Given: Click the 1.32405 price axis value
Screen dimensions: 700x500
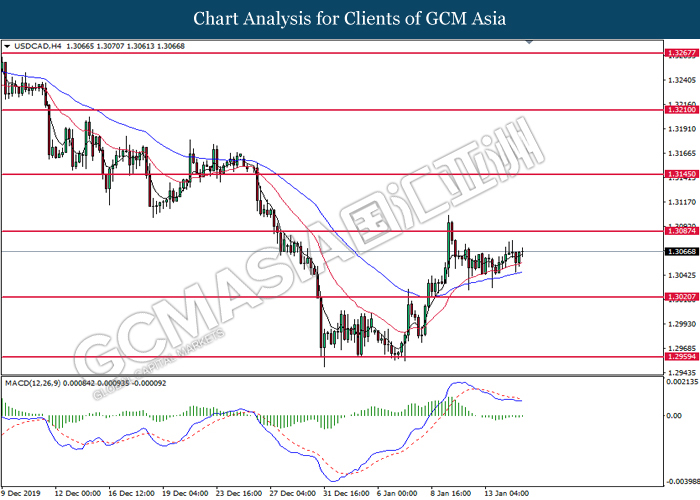Looking at the screenshot, I should point(682,80).
